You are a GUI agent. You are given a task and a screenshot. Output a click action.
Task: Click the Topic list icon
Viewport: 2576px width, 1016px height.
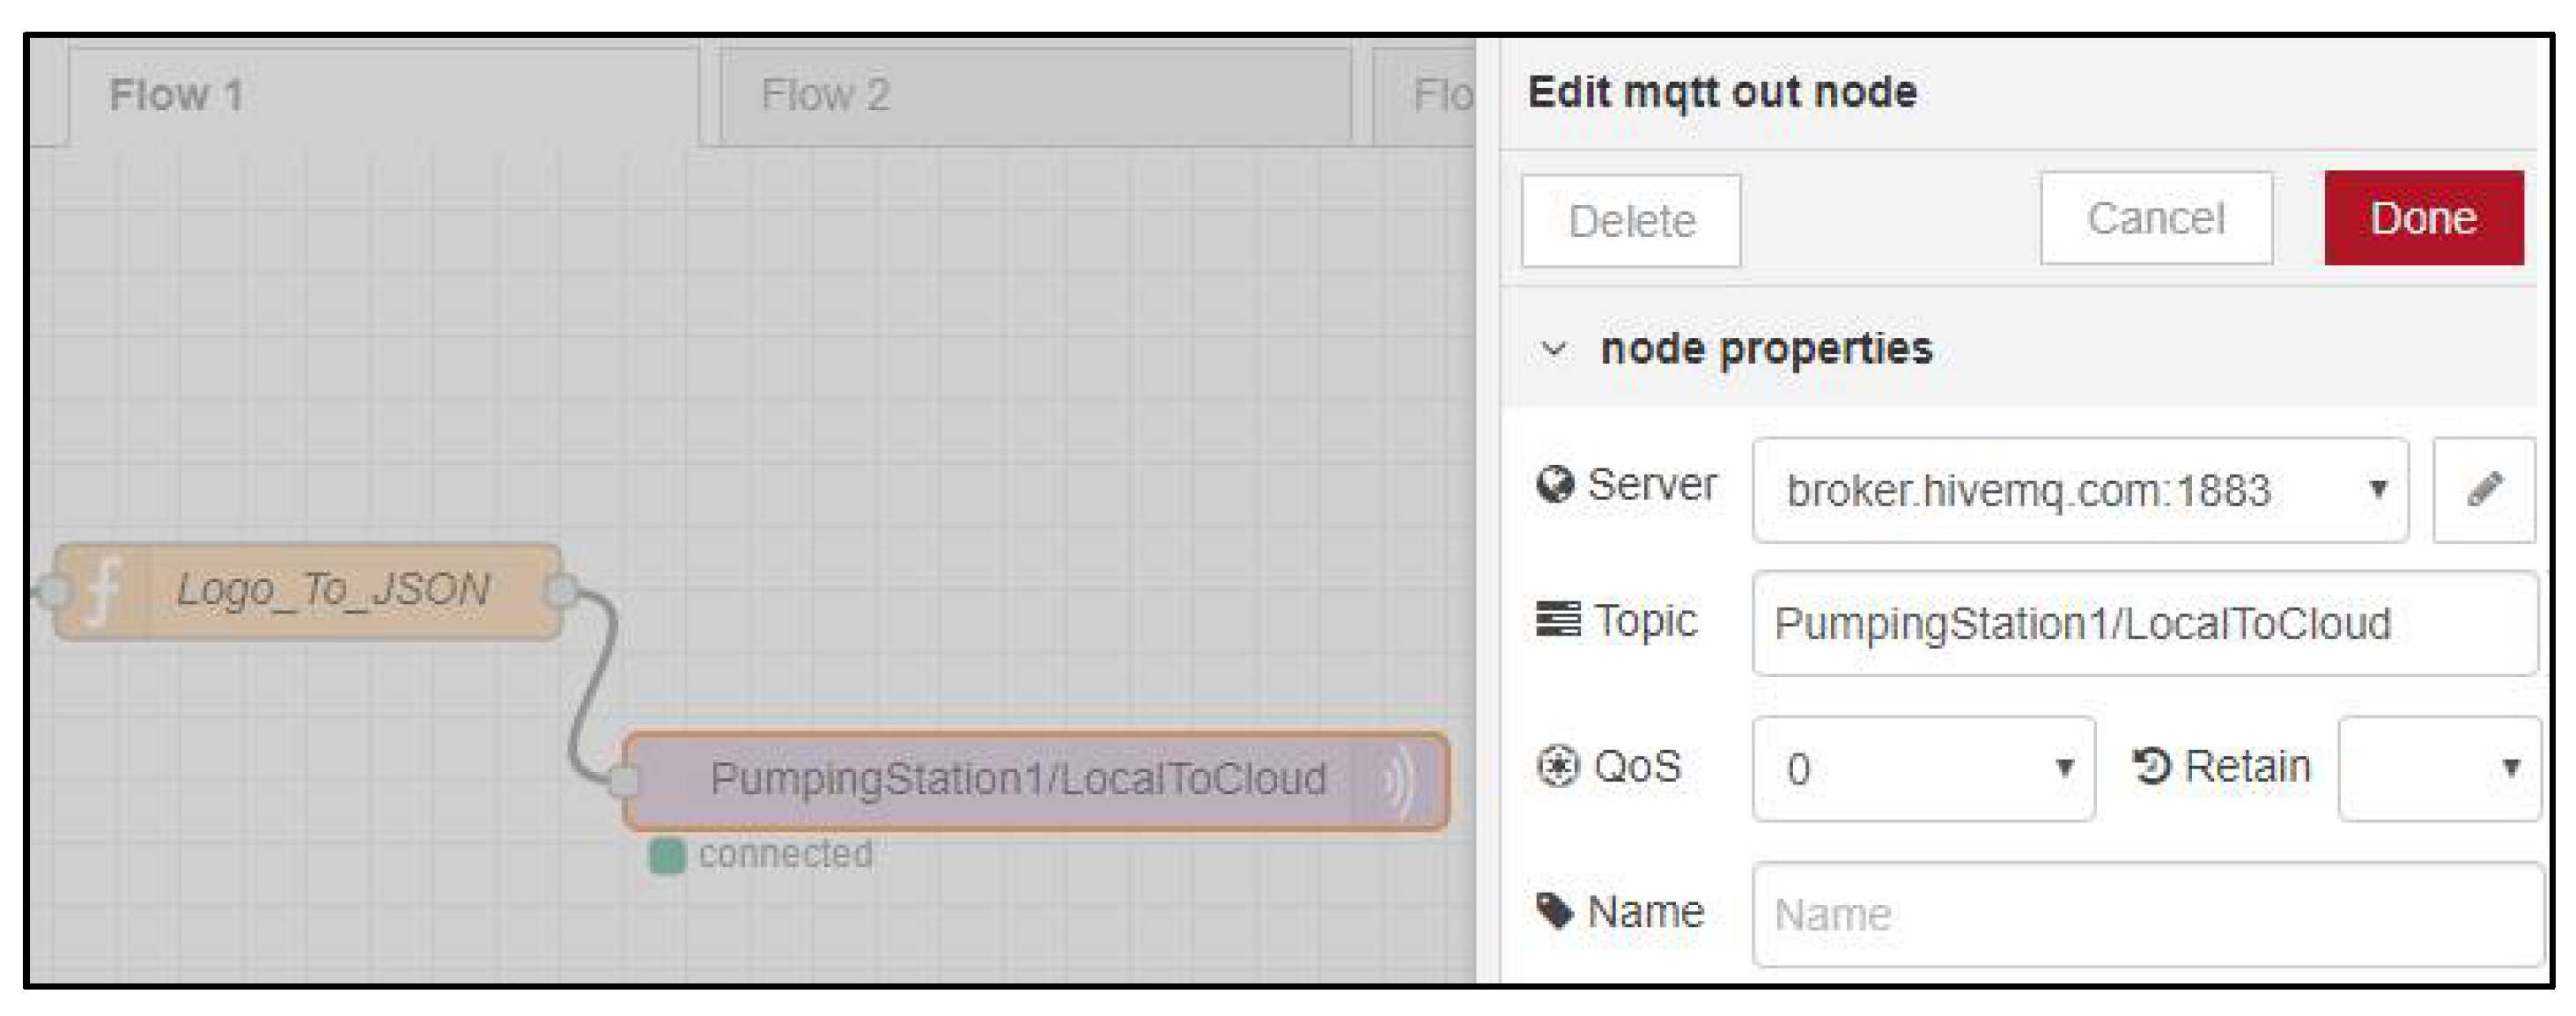1557,620
